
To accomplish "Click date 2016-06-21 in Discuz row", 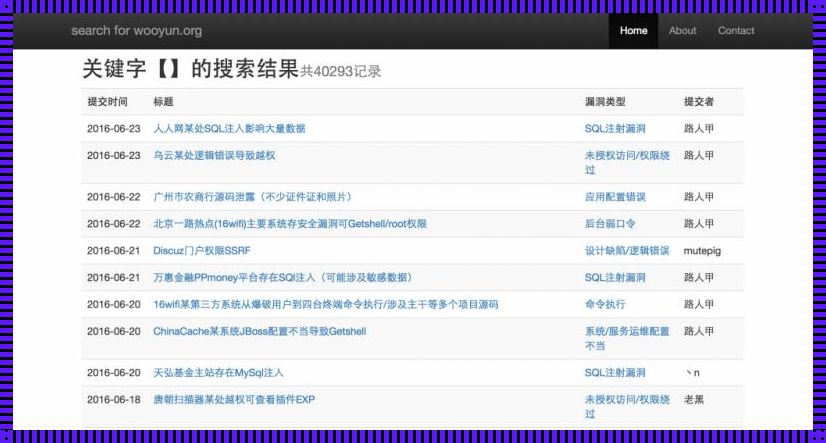I will (x=114, y=251).
